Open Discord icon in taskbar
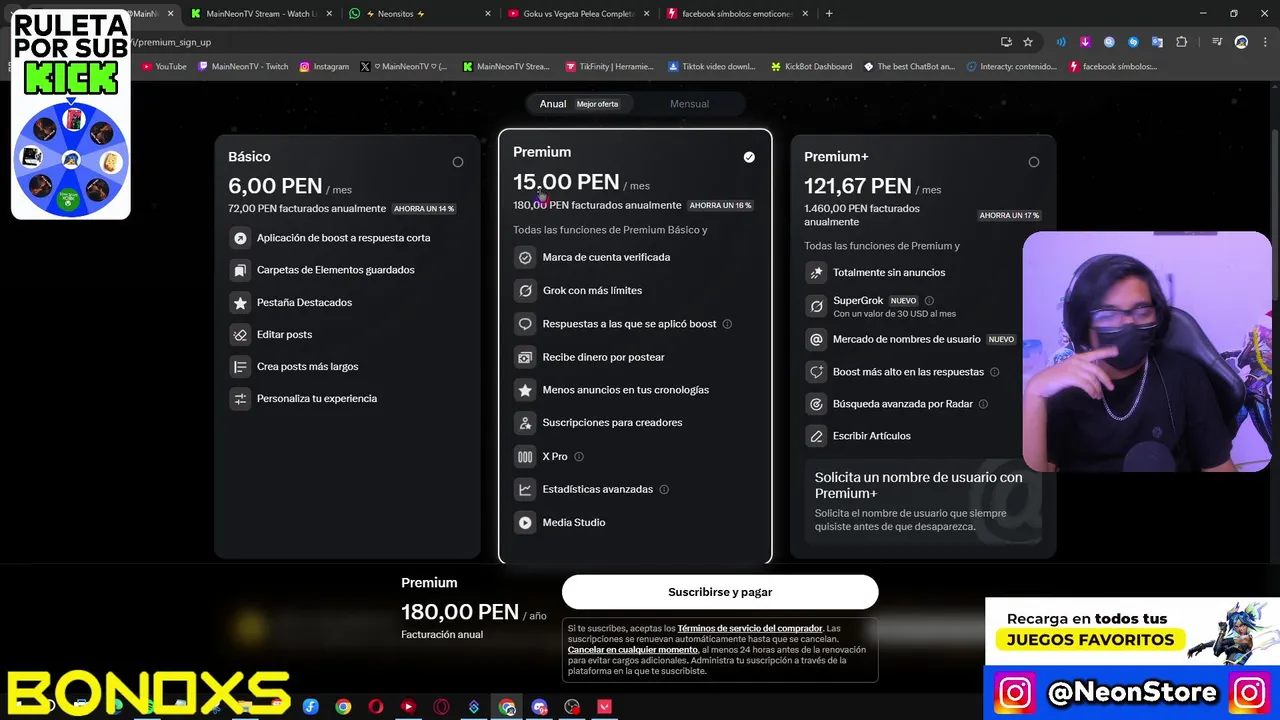Viewport: 1280px width, 720px height. (540, 707)
